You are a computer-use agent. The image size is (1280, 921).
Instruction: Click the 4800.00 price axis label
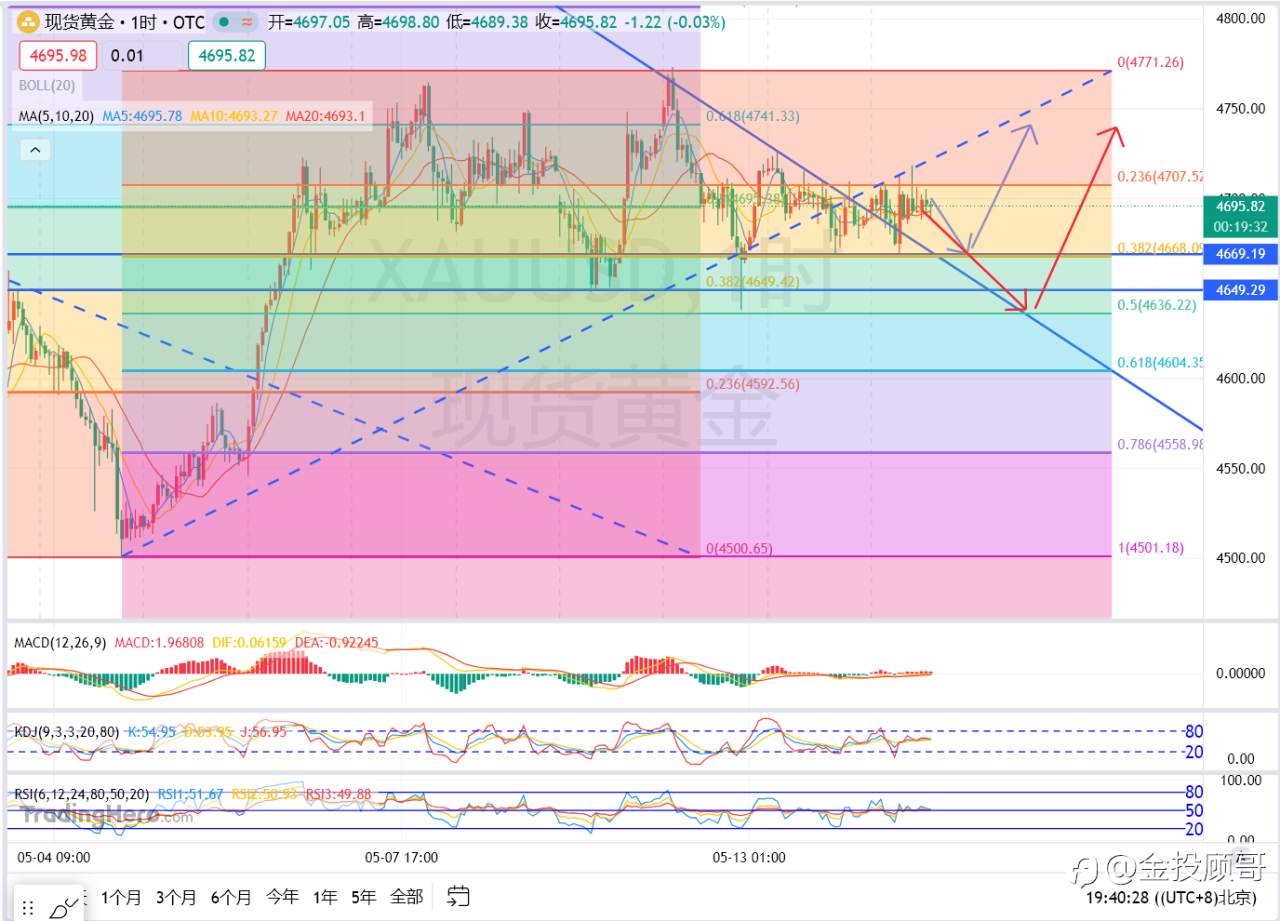1240,18
